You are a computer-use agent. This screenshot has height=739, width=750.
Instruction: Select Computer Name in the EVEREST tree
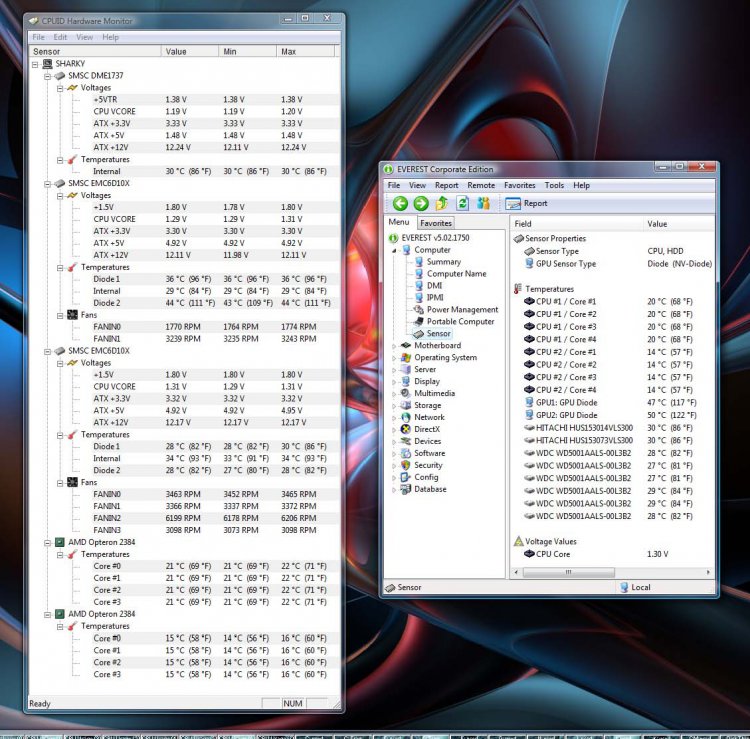click(456, 274)
